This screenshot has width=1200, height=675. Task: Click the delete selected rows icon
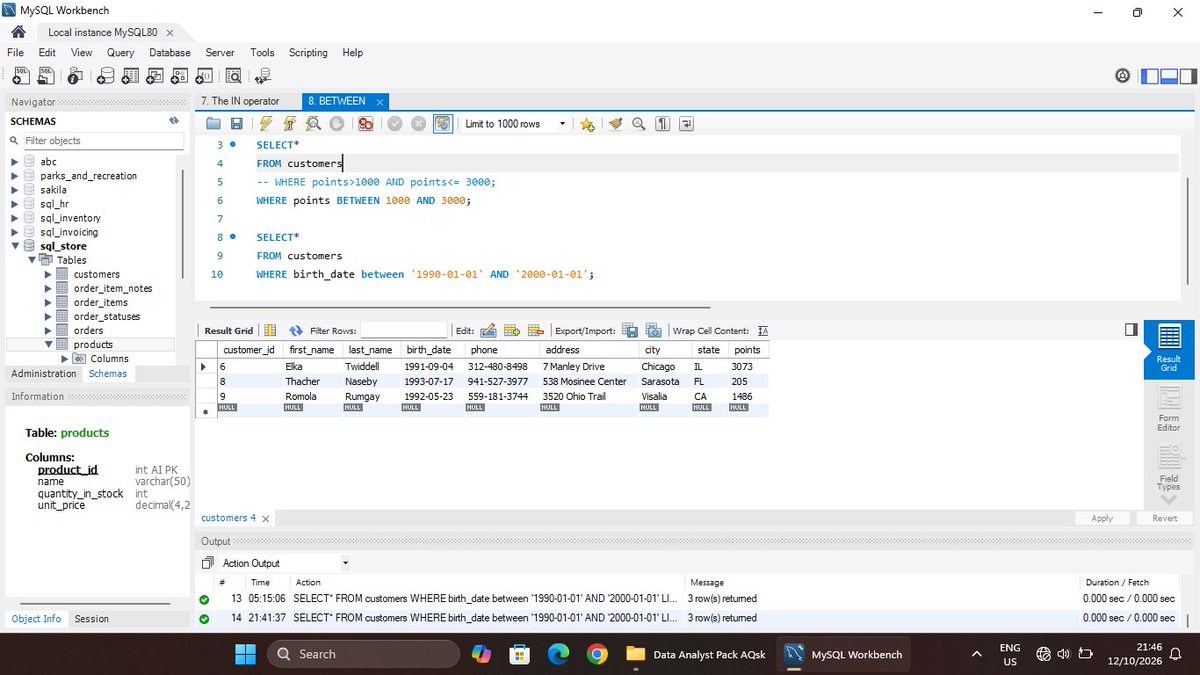tap(535, 331)
